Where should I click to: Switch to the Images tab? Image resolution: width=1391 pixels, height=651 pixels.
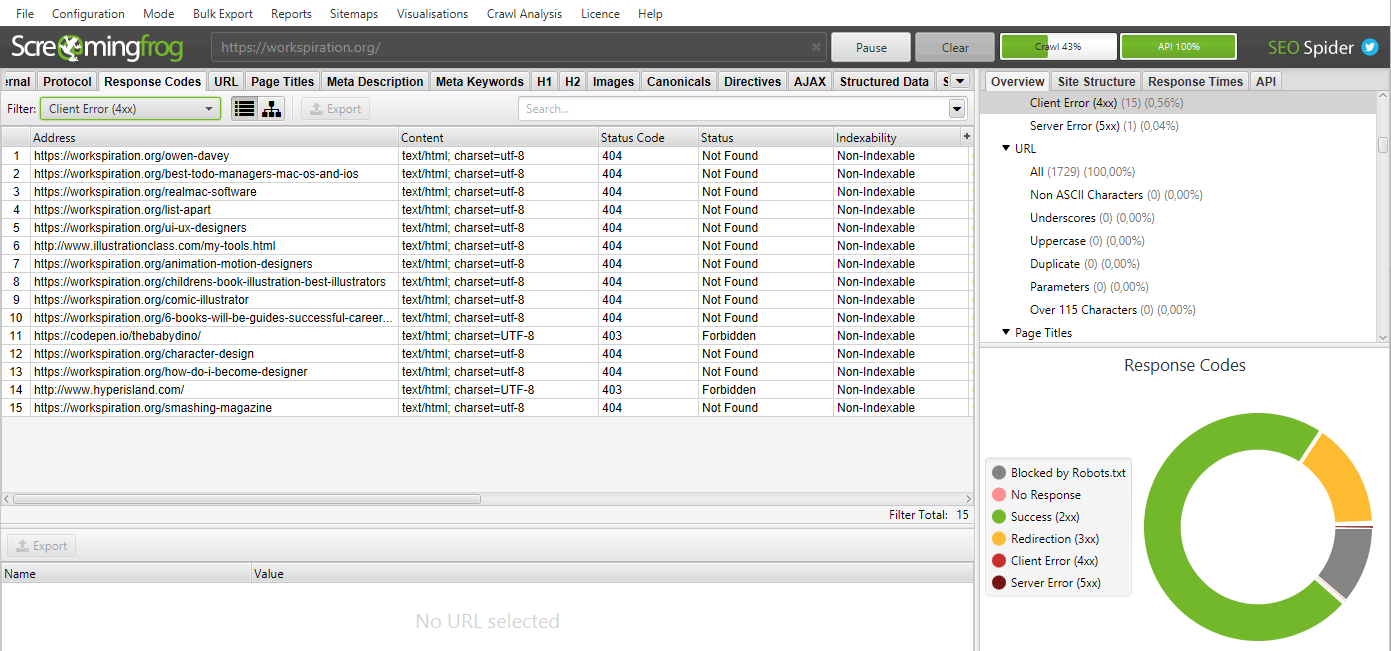[x=613, y=82]
